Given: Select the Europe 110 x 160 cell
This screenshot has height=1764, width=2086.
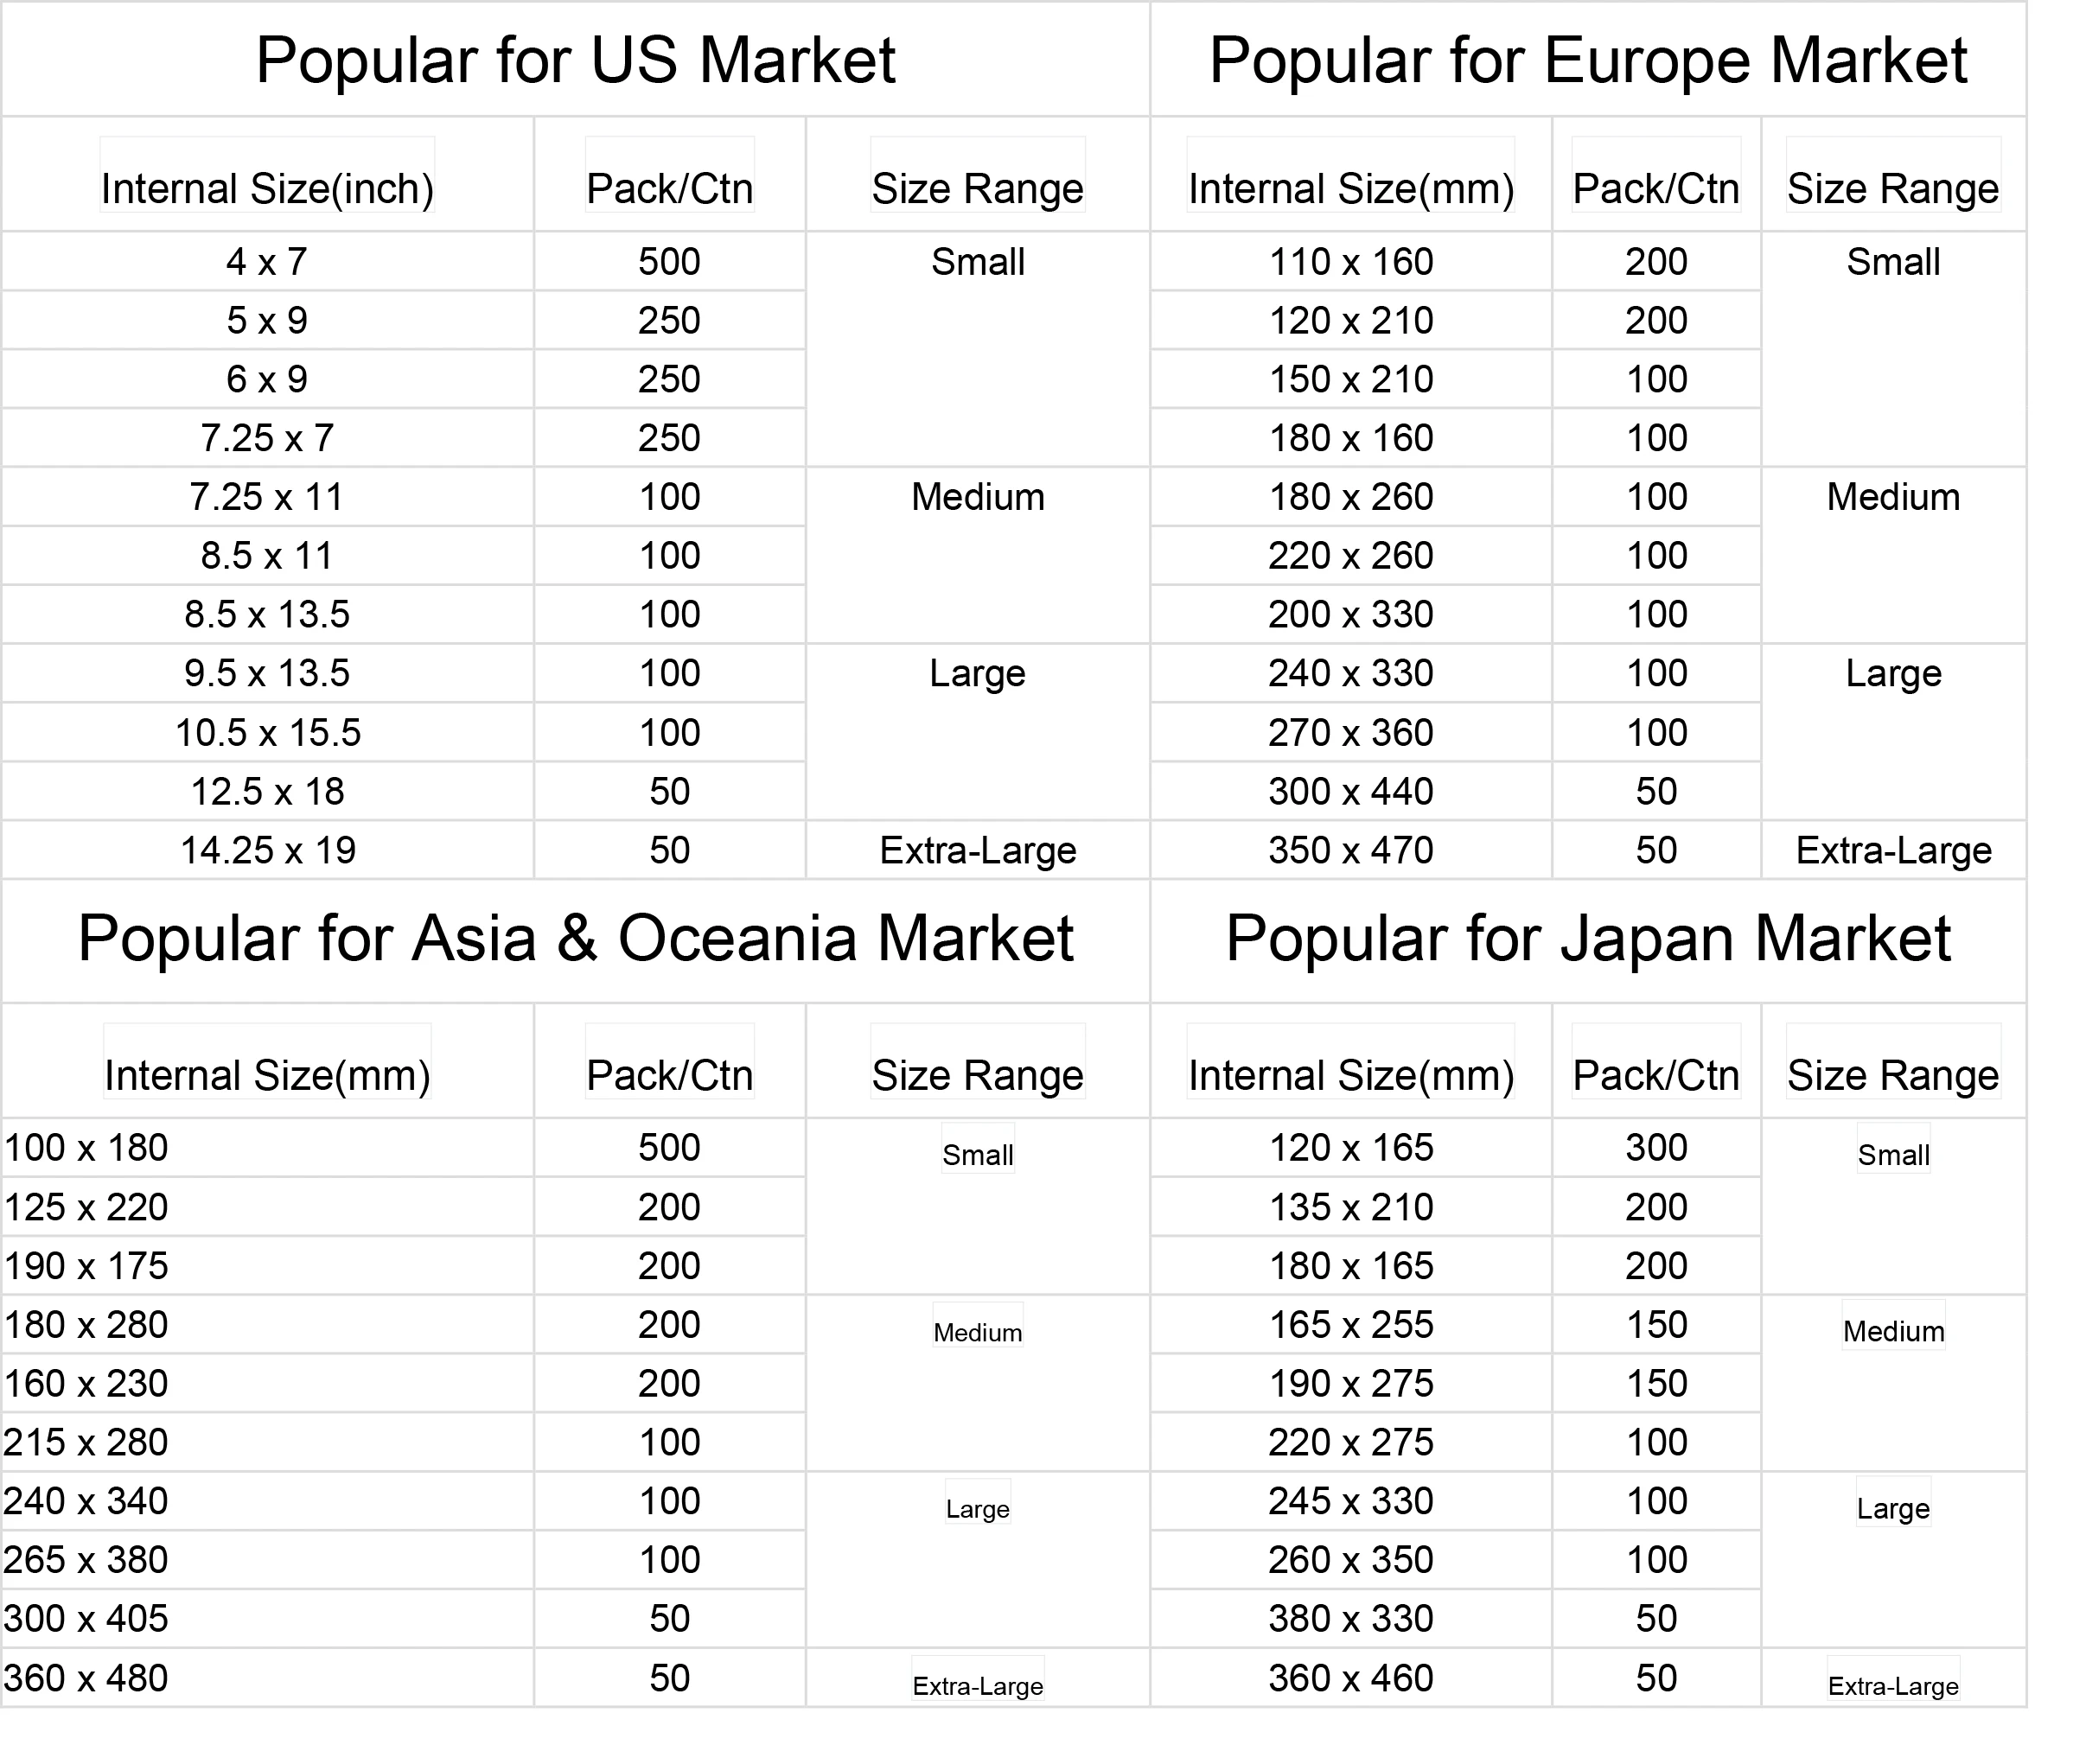Looking at the screenshot, I should tap(1351, 262).
